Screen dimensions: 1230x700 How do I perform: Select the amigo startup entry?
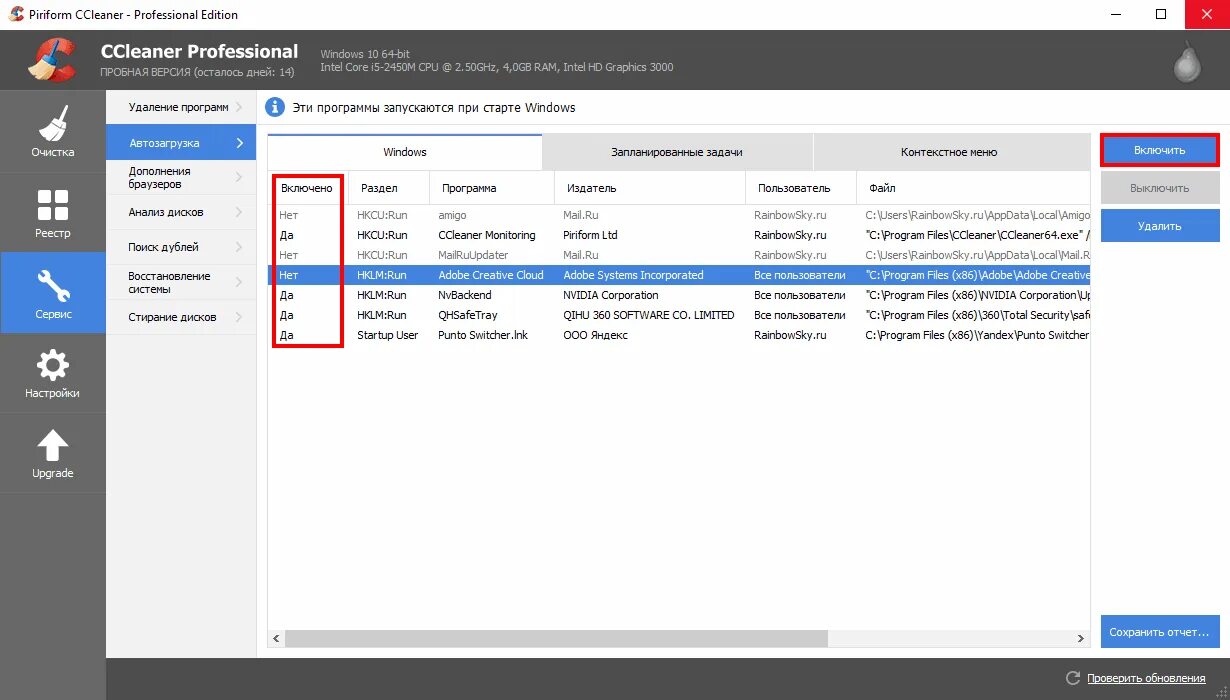[x=679, y=215]
